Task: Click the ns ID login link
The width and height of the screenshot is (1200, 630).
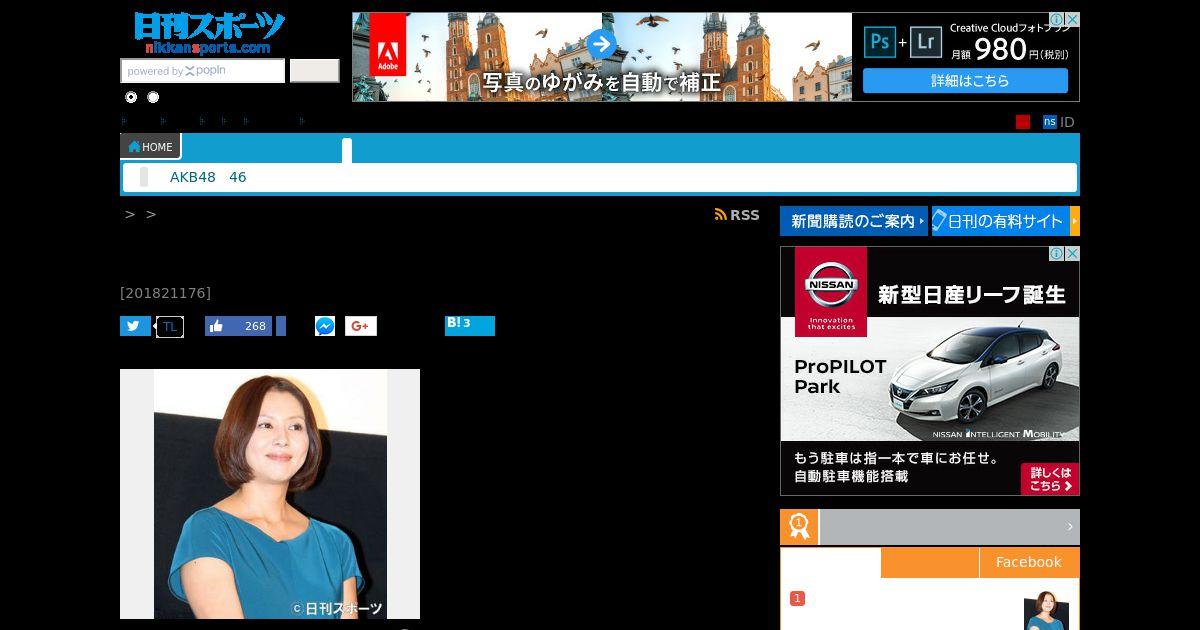Action: (x=1058, y=122)
